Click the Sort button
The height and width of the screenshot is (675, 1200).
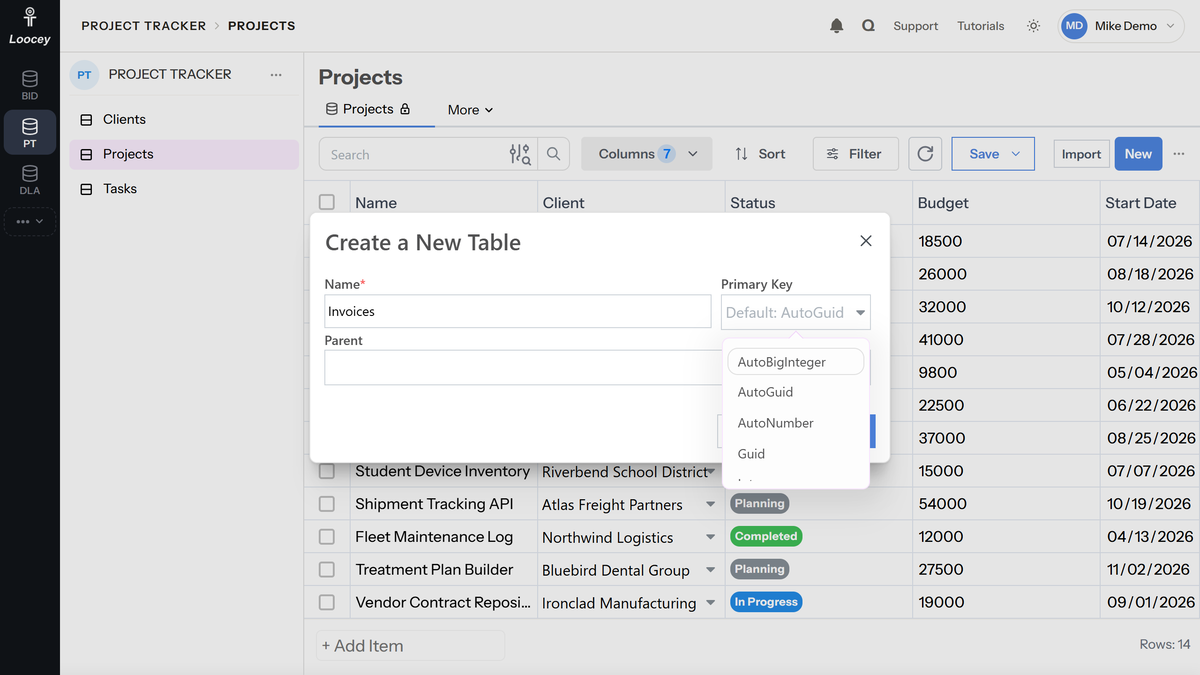tap(760, 154)
